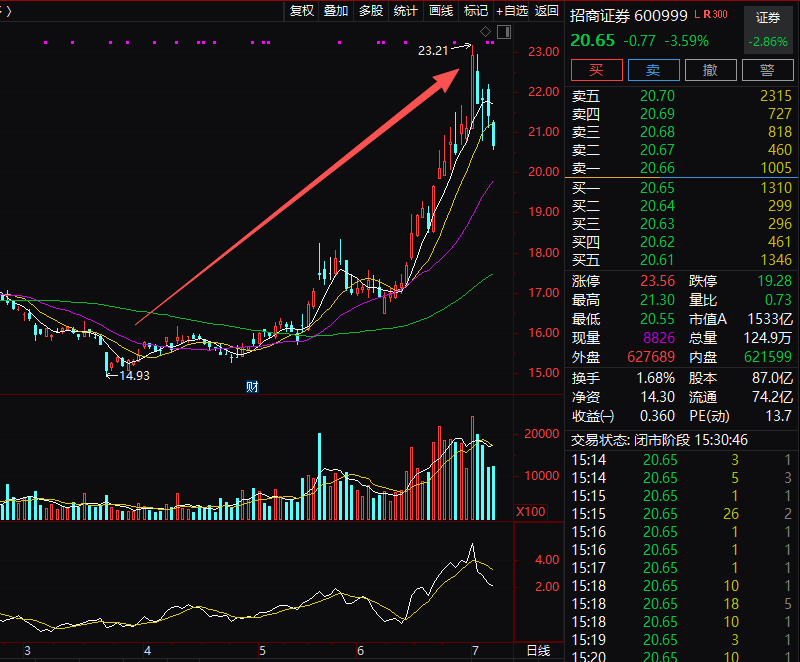Select 多股 multi-stock view

coord(371,11)
